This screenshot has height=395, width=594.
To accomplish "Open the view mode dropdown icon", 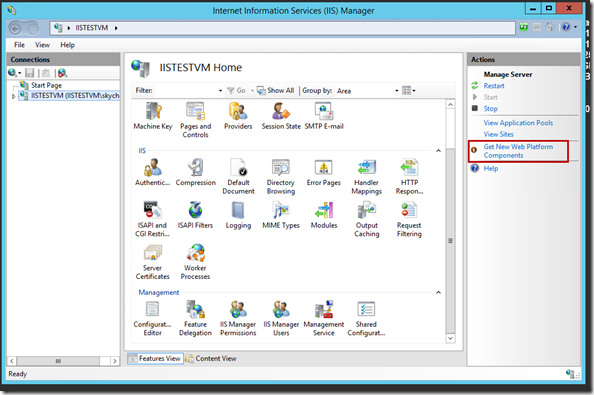I will [x=409, y=91].
